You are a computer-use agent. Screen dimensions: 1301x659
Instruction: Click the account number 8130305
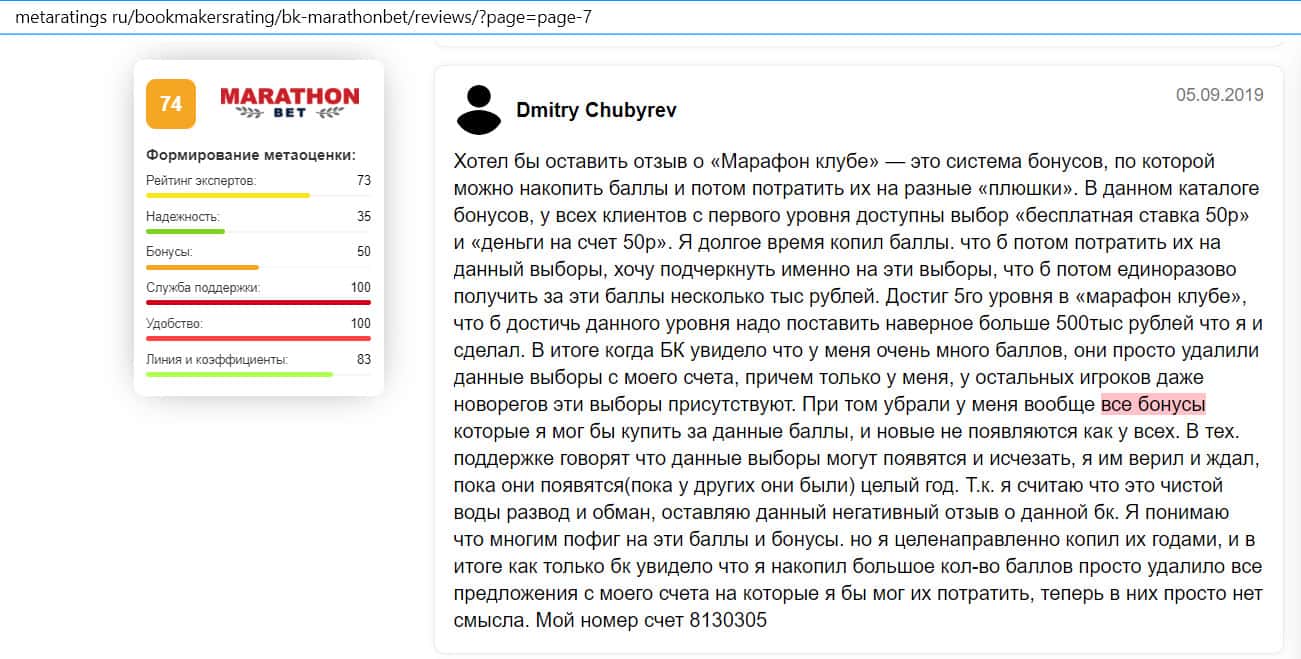727,620
